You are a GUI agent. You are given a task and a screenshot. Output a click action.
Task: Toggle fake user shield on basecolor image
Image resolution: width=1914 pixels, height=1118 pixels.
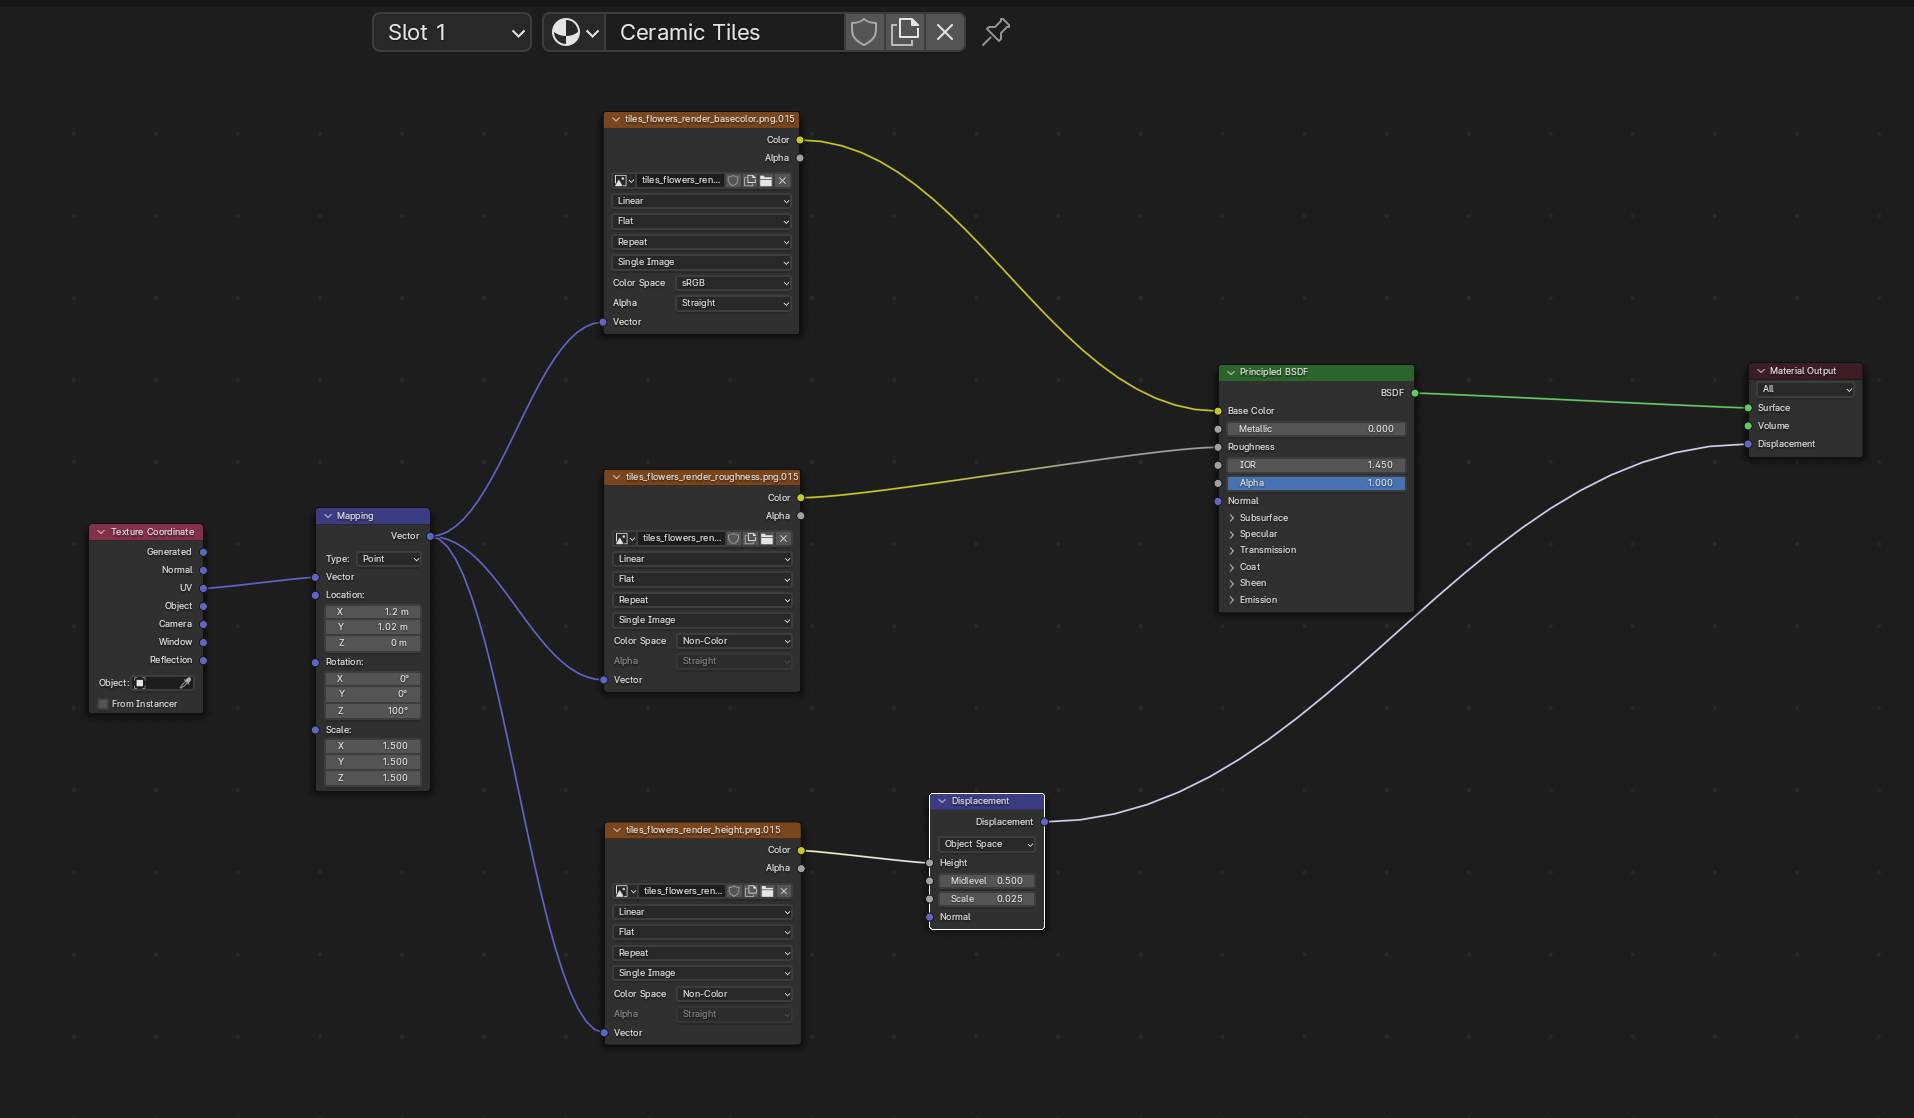coord(734,181)
